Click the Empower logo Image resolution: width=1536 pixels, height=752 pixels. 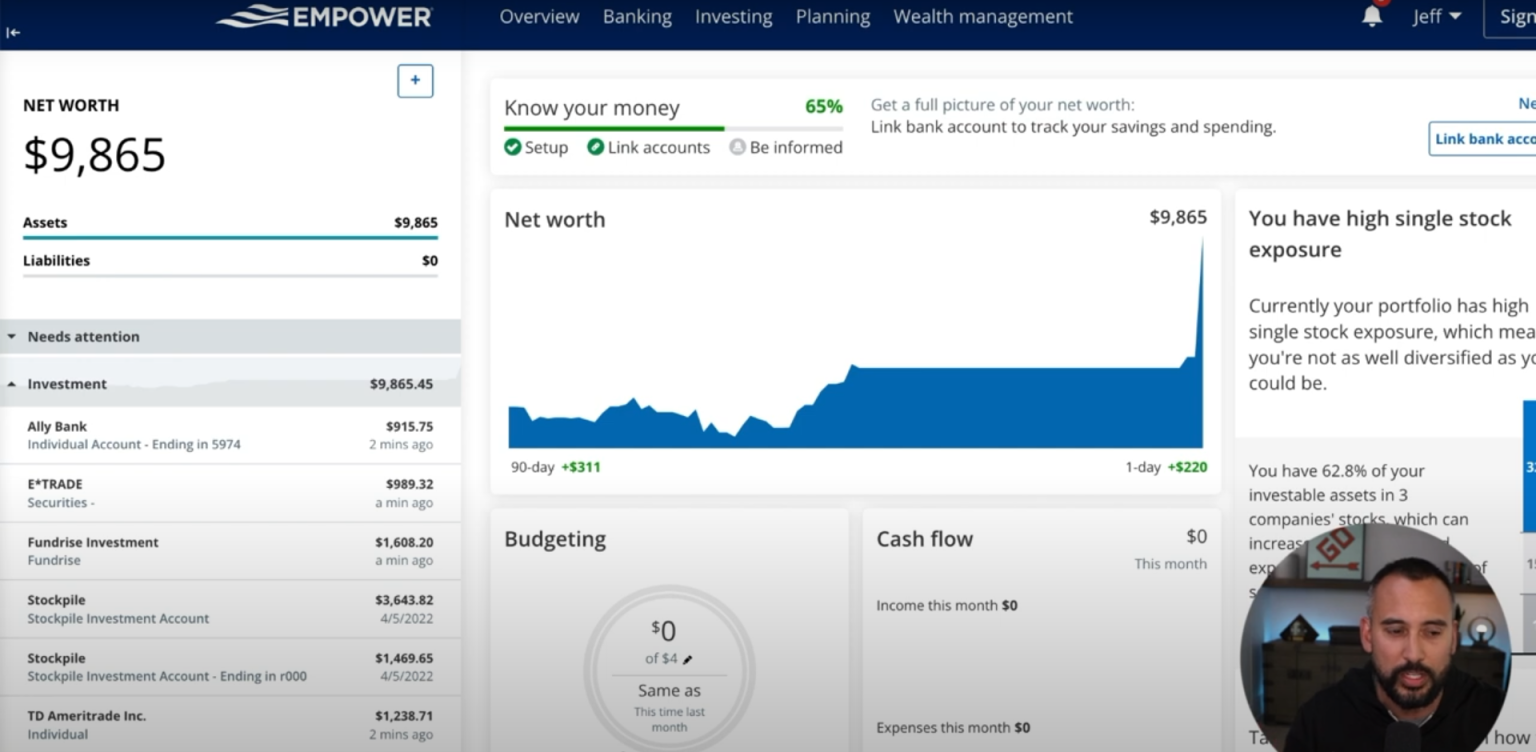click(324, 17)
